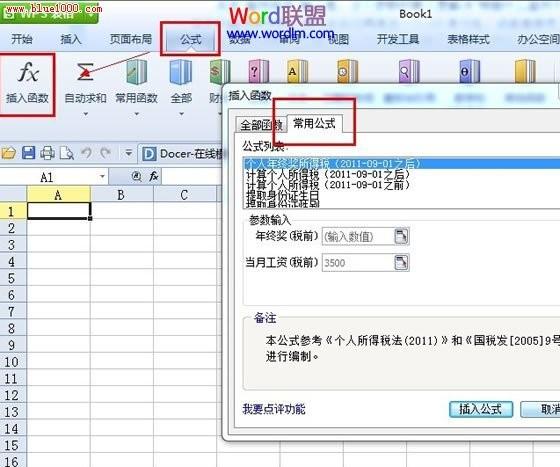Viewport: 560px width, 467px height.
Task: Click the fx icon in formula bar
Action: pos(154,176)
